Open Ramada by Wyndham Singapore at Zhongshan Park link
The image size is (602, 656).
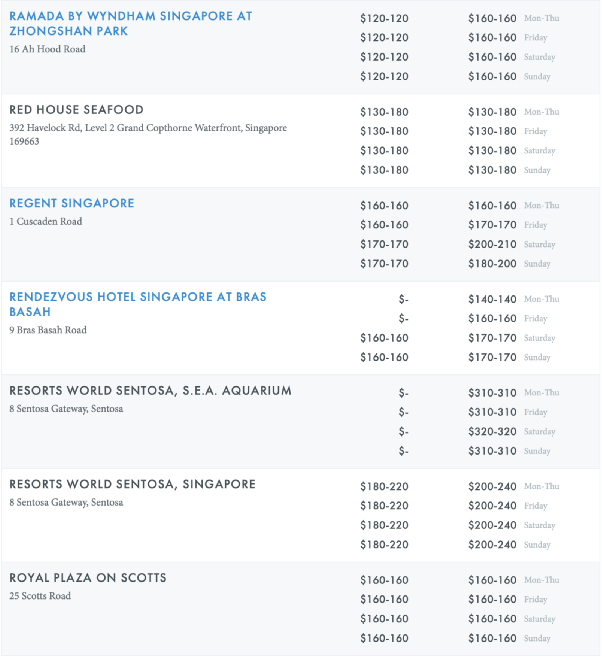coord(130,24)
